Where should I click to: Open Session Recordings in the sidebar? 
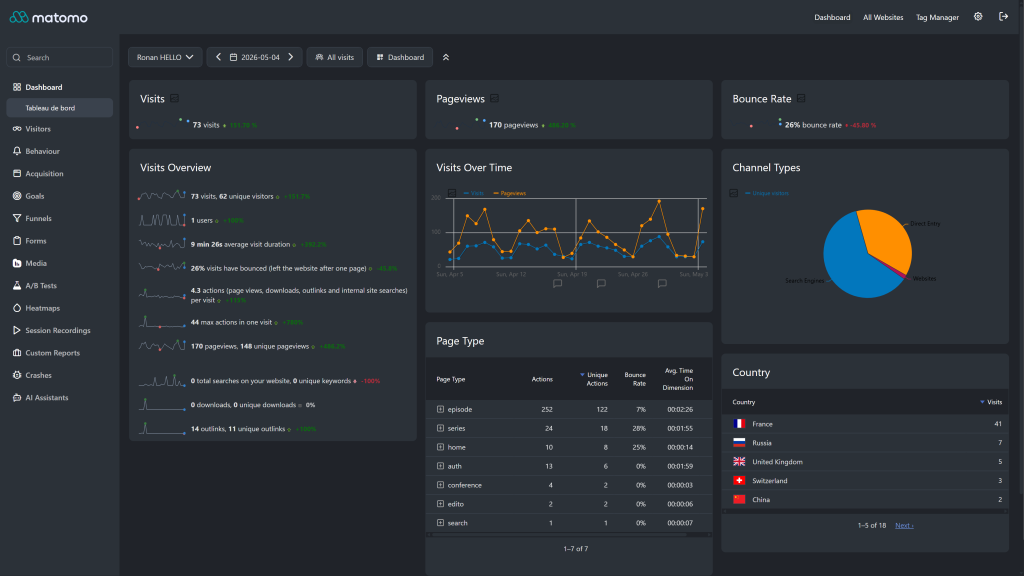click(x=57, y=330)
